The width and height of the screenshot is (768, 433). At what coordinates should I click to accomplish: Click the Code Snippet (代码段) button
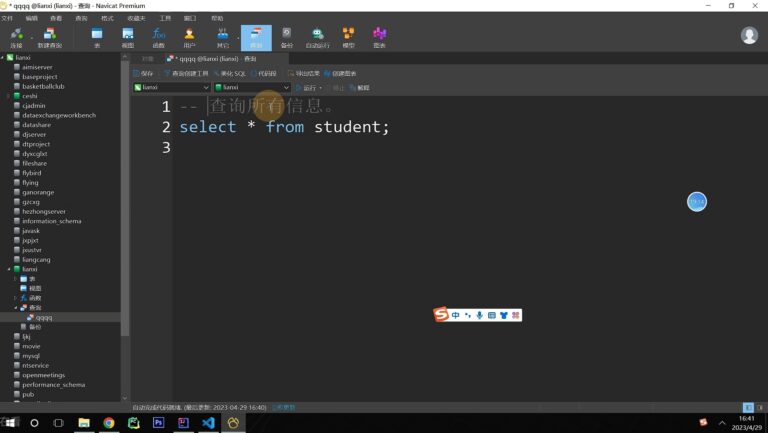click(x=264, y=73)
